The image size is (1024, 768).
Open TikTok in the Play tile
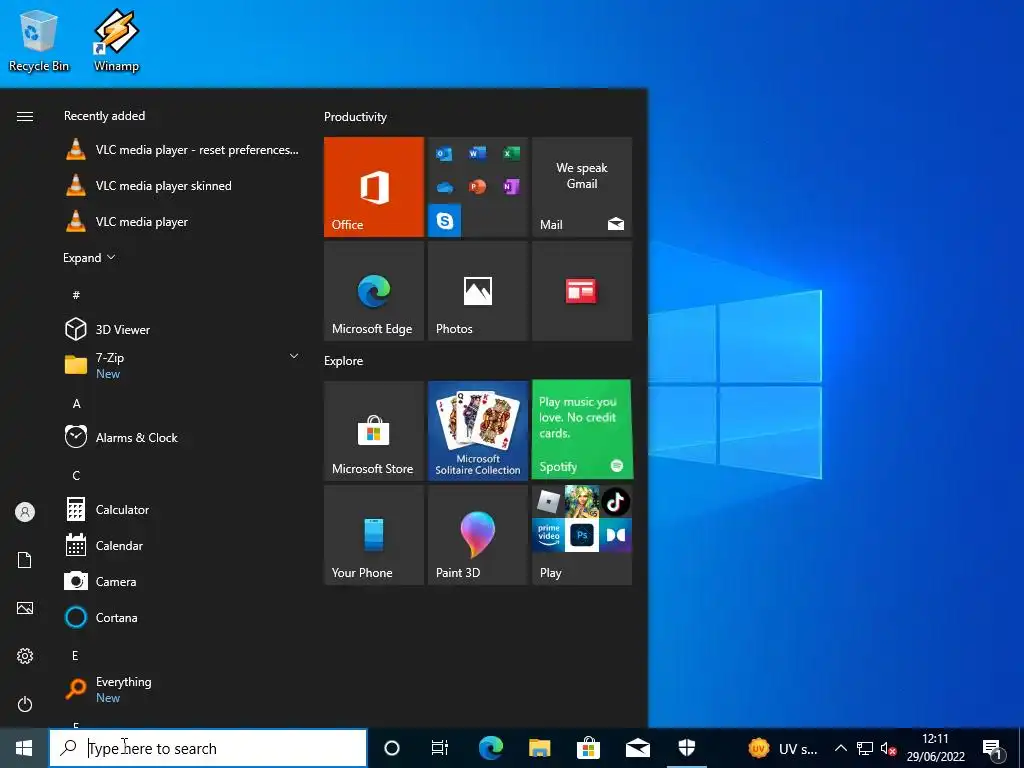click(x=615, y=502)
